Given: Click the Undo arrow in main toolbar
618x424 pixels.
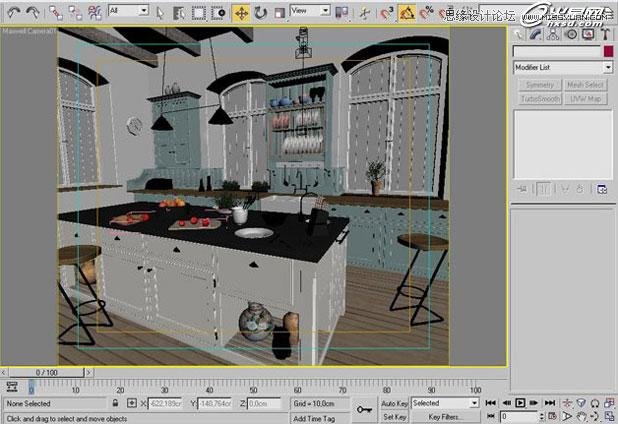Looking at the screenshot, I should (13, 13).
